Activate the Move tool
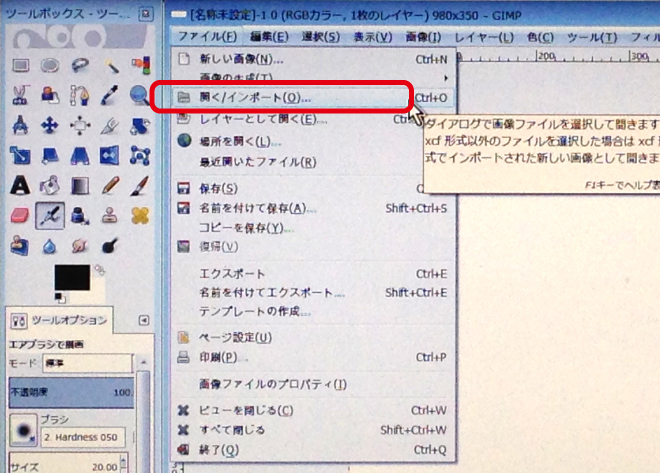The width and height of the screenshot is (660, 473). pos(50,127)
